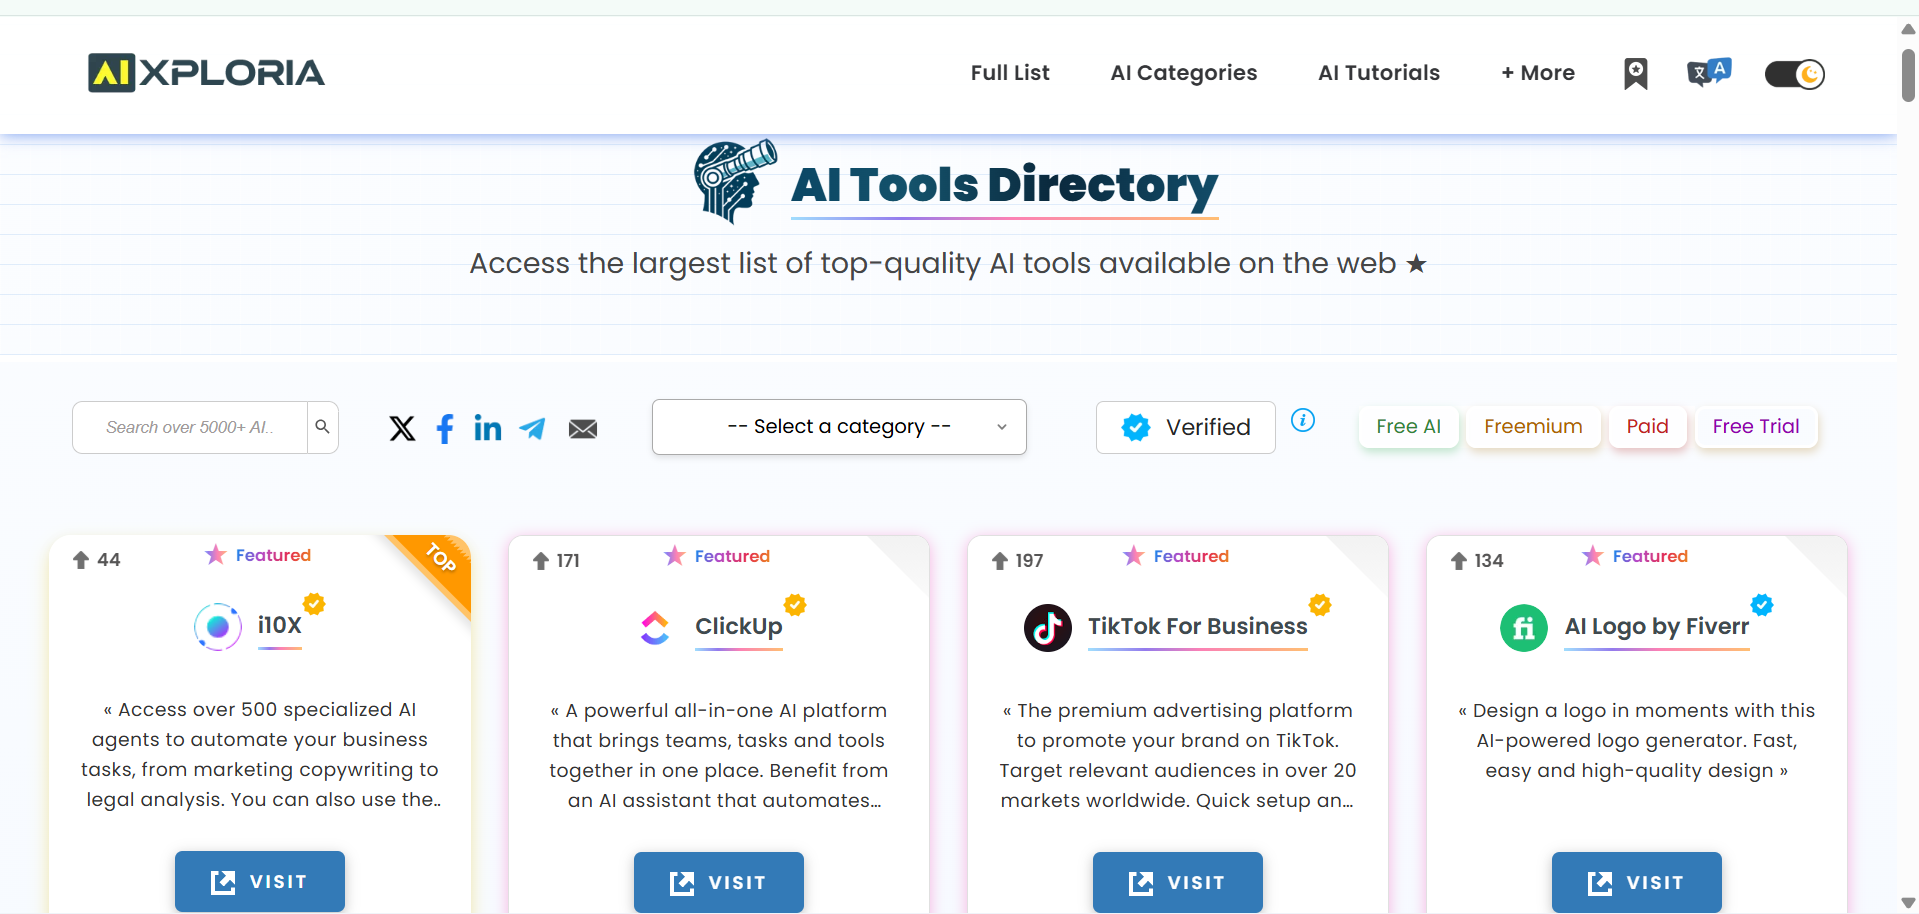Toggle the Verified filter
1919x914 pixels.
point(1185,427)
